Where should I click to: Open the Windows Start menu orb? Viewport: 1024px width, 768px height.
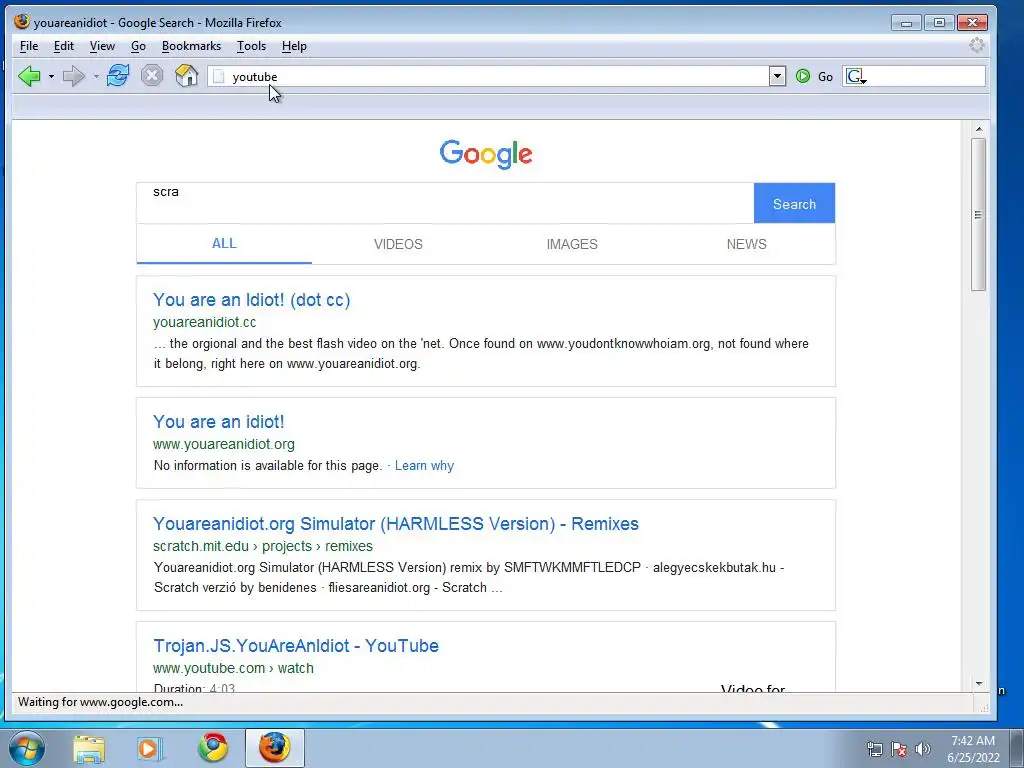click(x=26, y=748)
